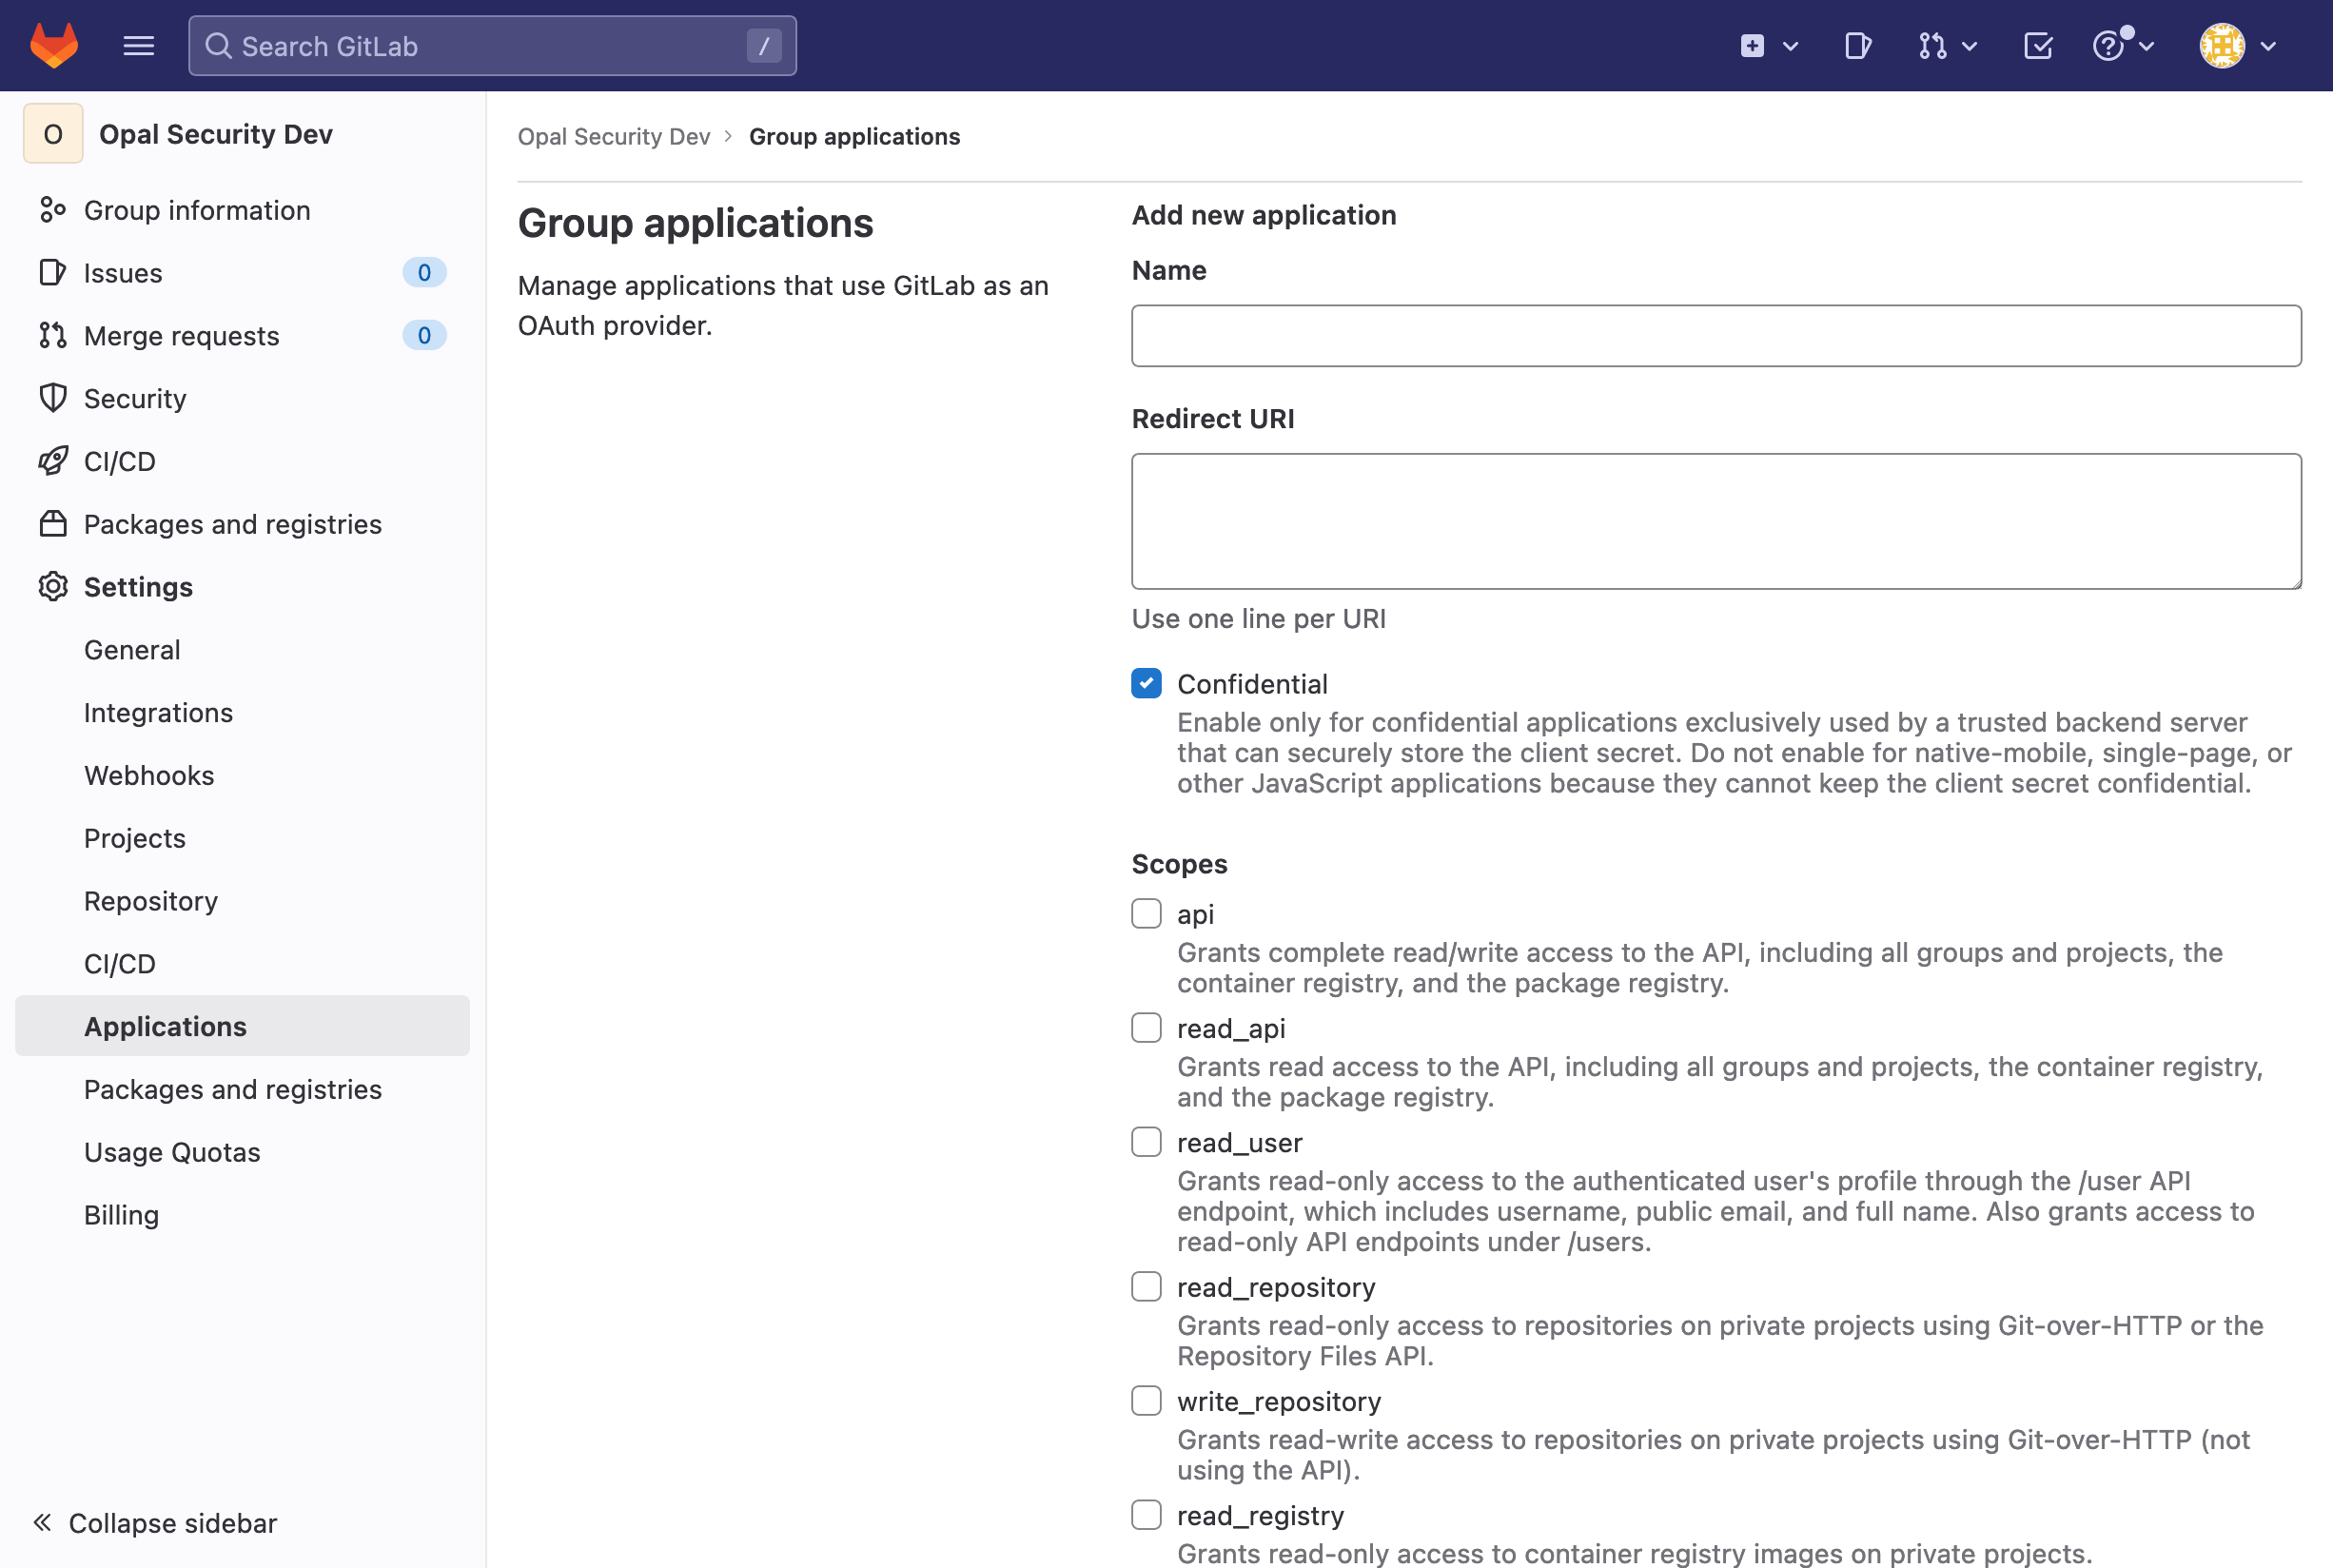2333x1568 pixels.
Task: Expand the create new plus dropdown
Action: (x=1768, y=46)
